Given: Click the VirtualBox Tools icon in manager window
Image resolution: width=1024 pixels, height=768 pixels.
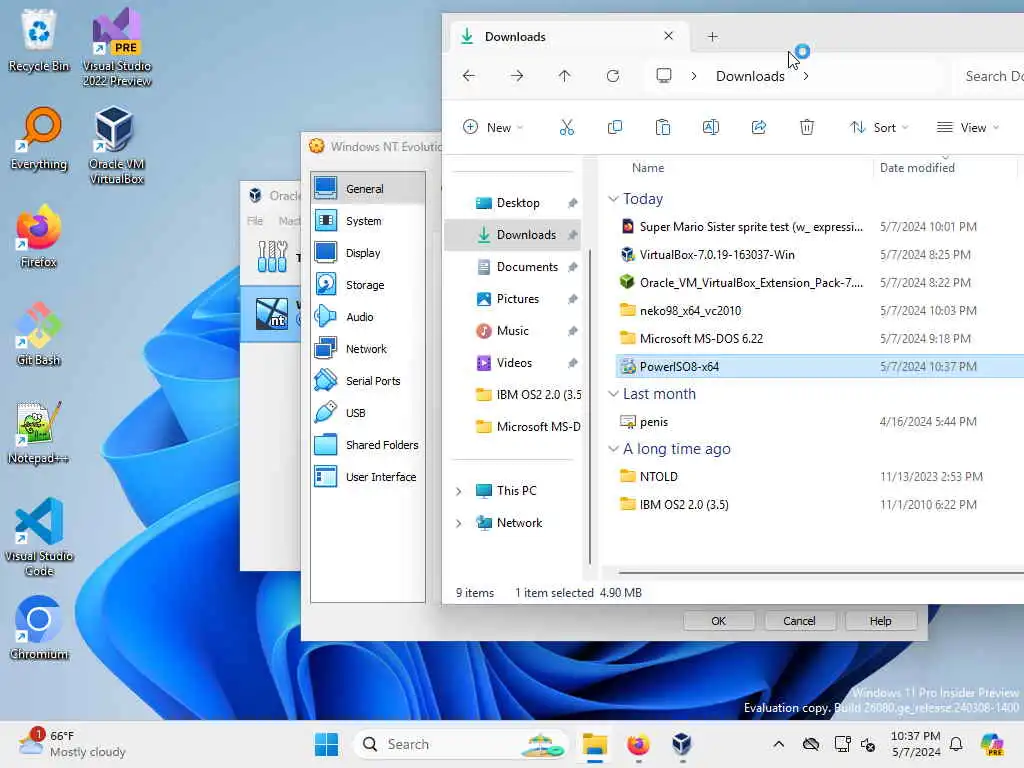Looking at the screenshot, I should (x=272, y=256).
